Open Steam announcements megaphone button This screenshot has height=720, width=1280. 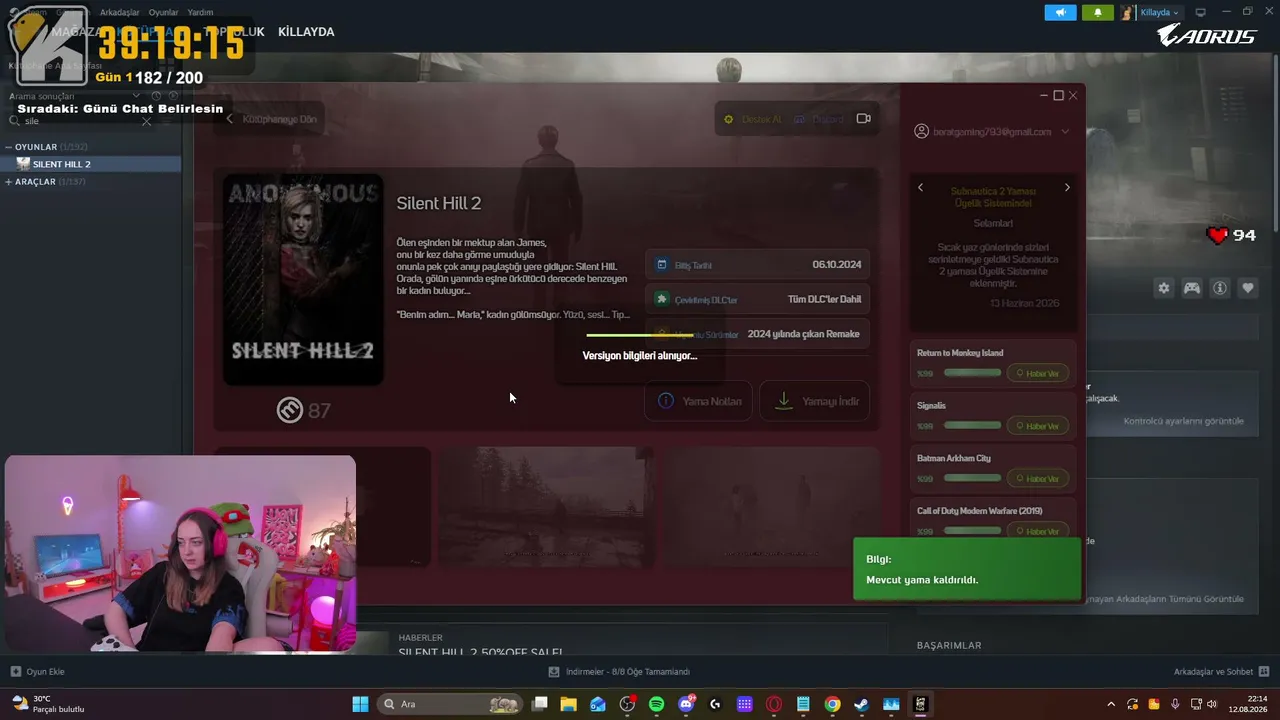pyautogui.click(x=1061, y=13)
